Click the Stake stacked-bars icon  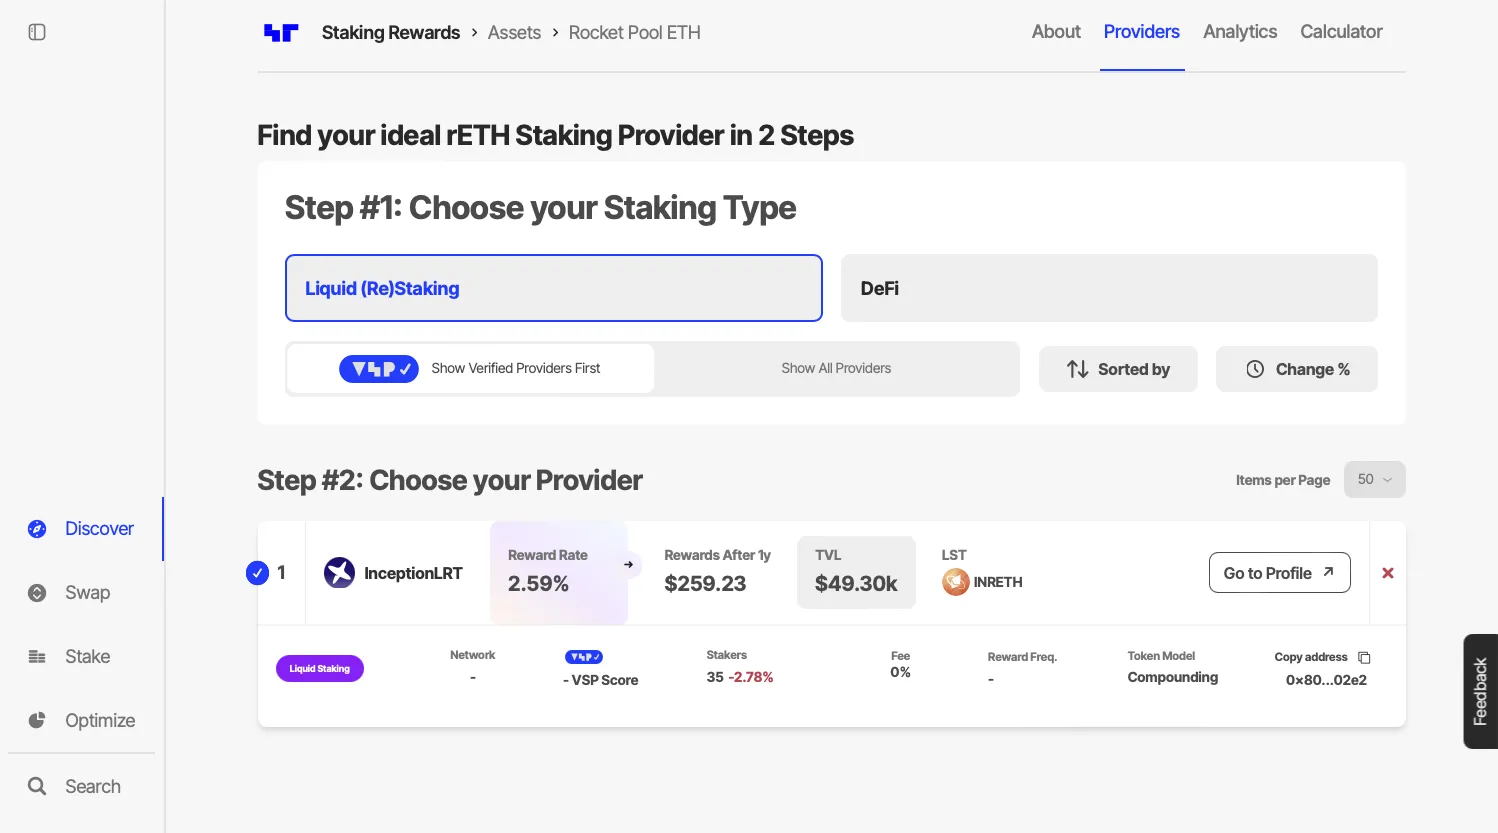pyautogui.click(x=37, y=657)
